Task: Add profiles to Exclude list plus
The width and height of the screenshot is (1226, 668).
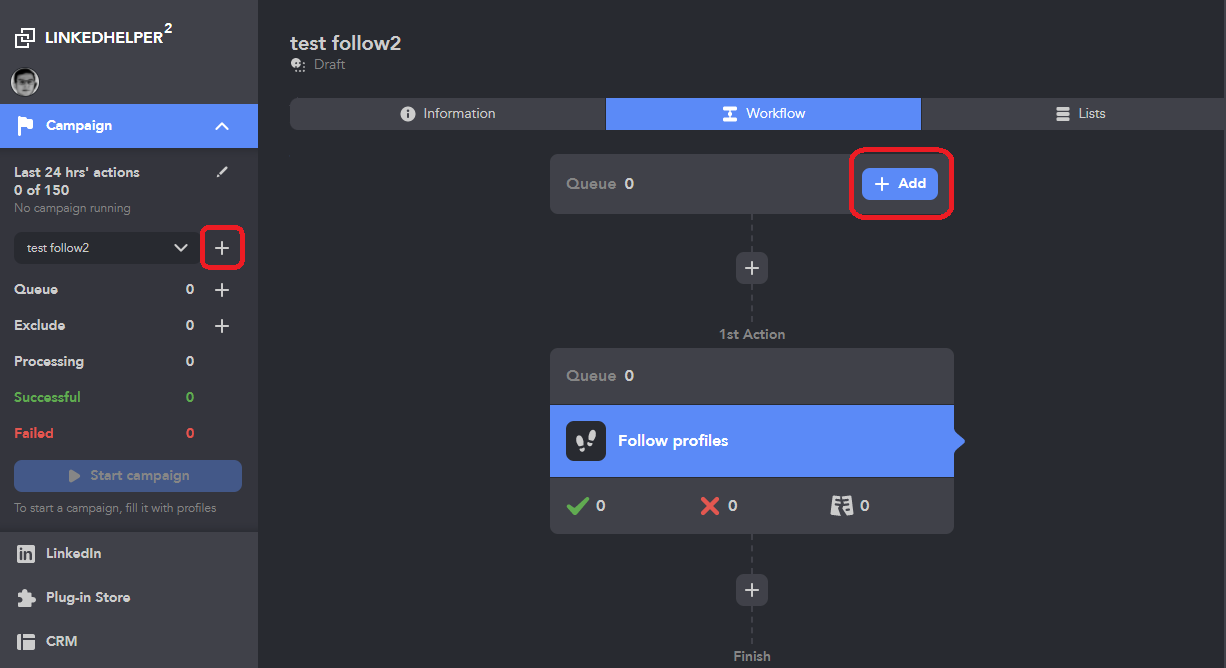Action: 222,326
